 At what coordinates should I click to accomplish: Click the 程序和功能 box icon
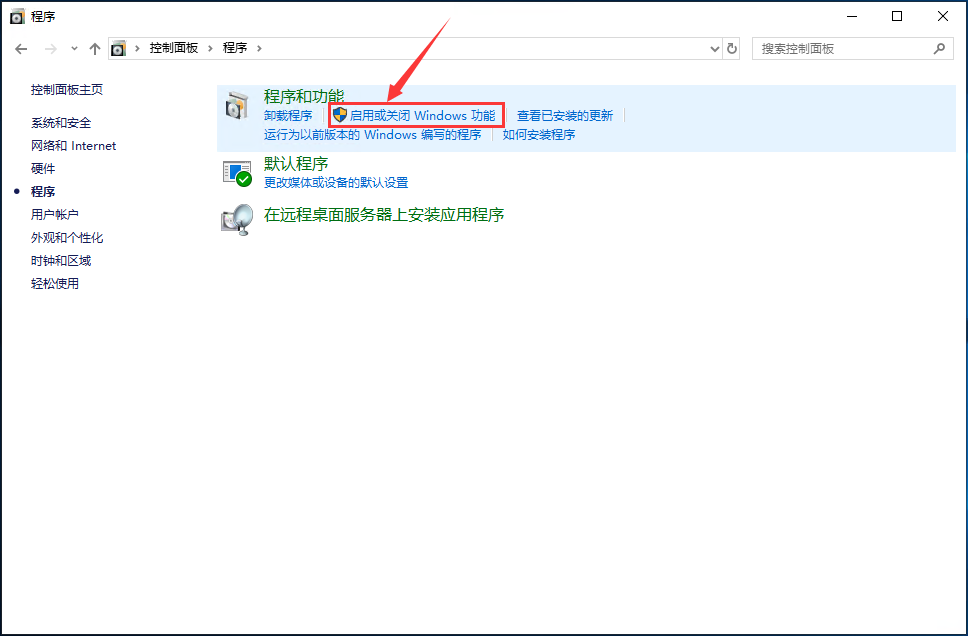click(237, 106)
